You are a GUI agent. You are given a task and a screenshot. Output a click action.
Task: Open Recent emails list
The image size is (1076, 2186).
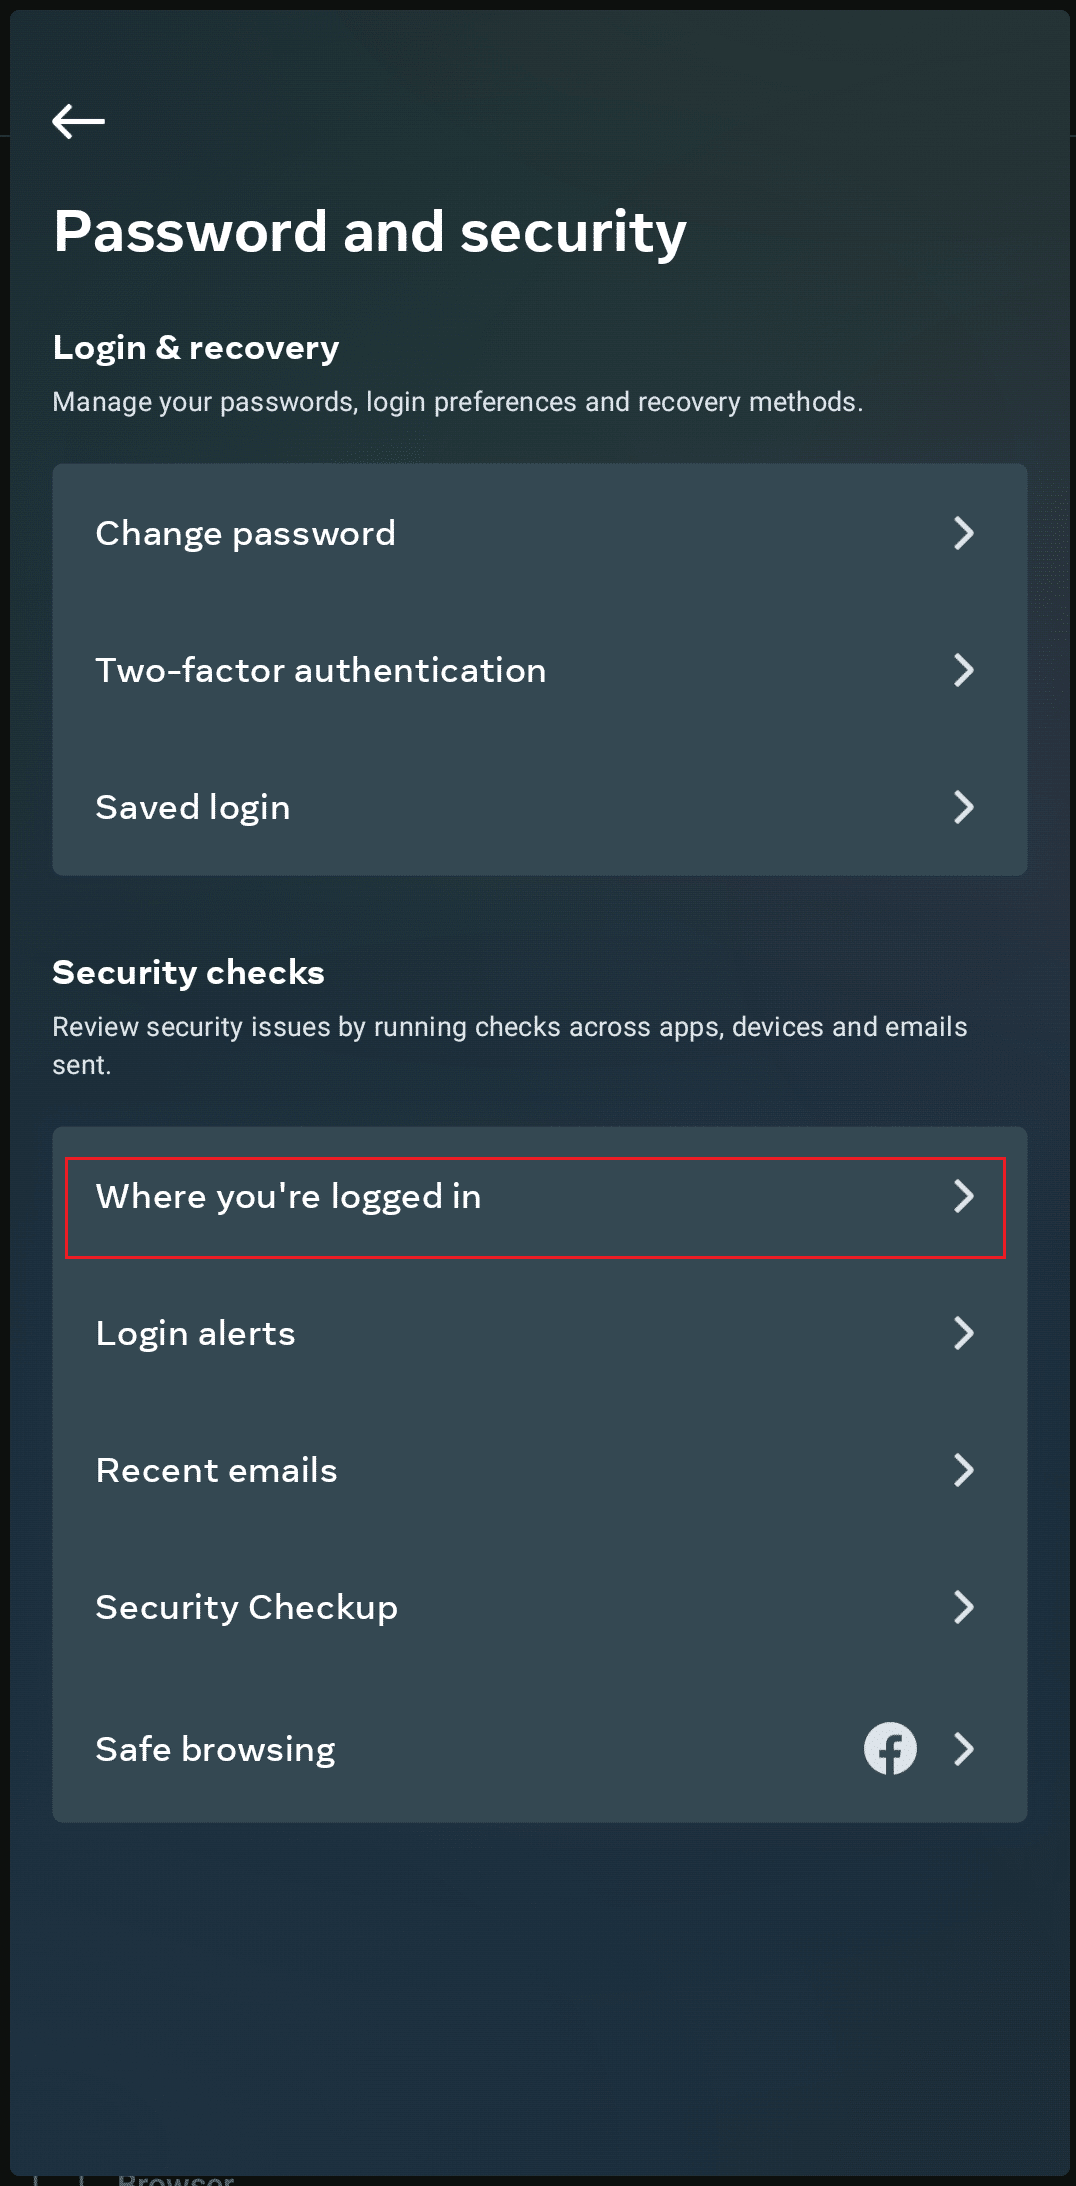pos(540,1470)
